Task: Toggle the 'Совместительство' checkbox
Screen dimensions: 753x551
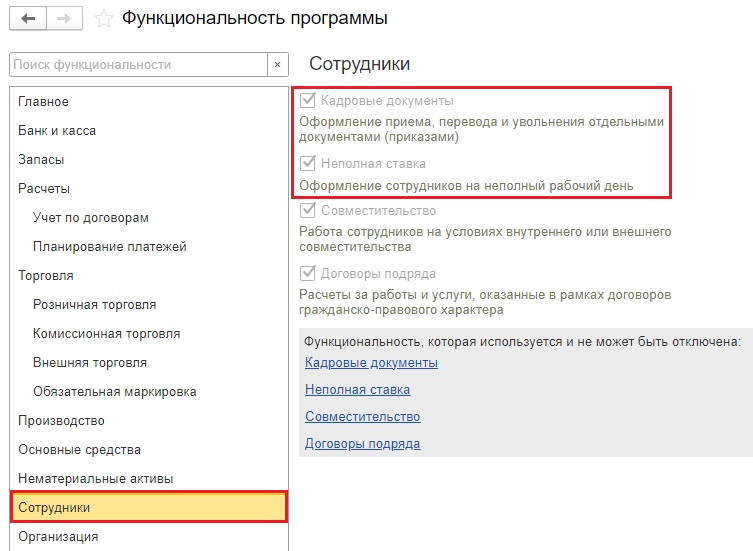Action: (x=307, y=210)
